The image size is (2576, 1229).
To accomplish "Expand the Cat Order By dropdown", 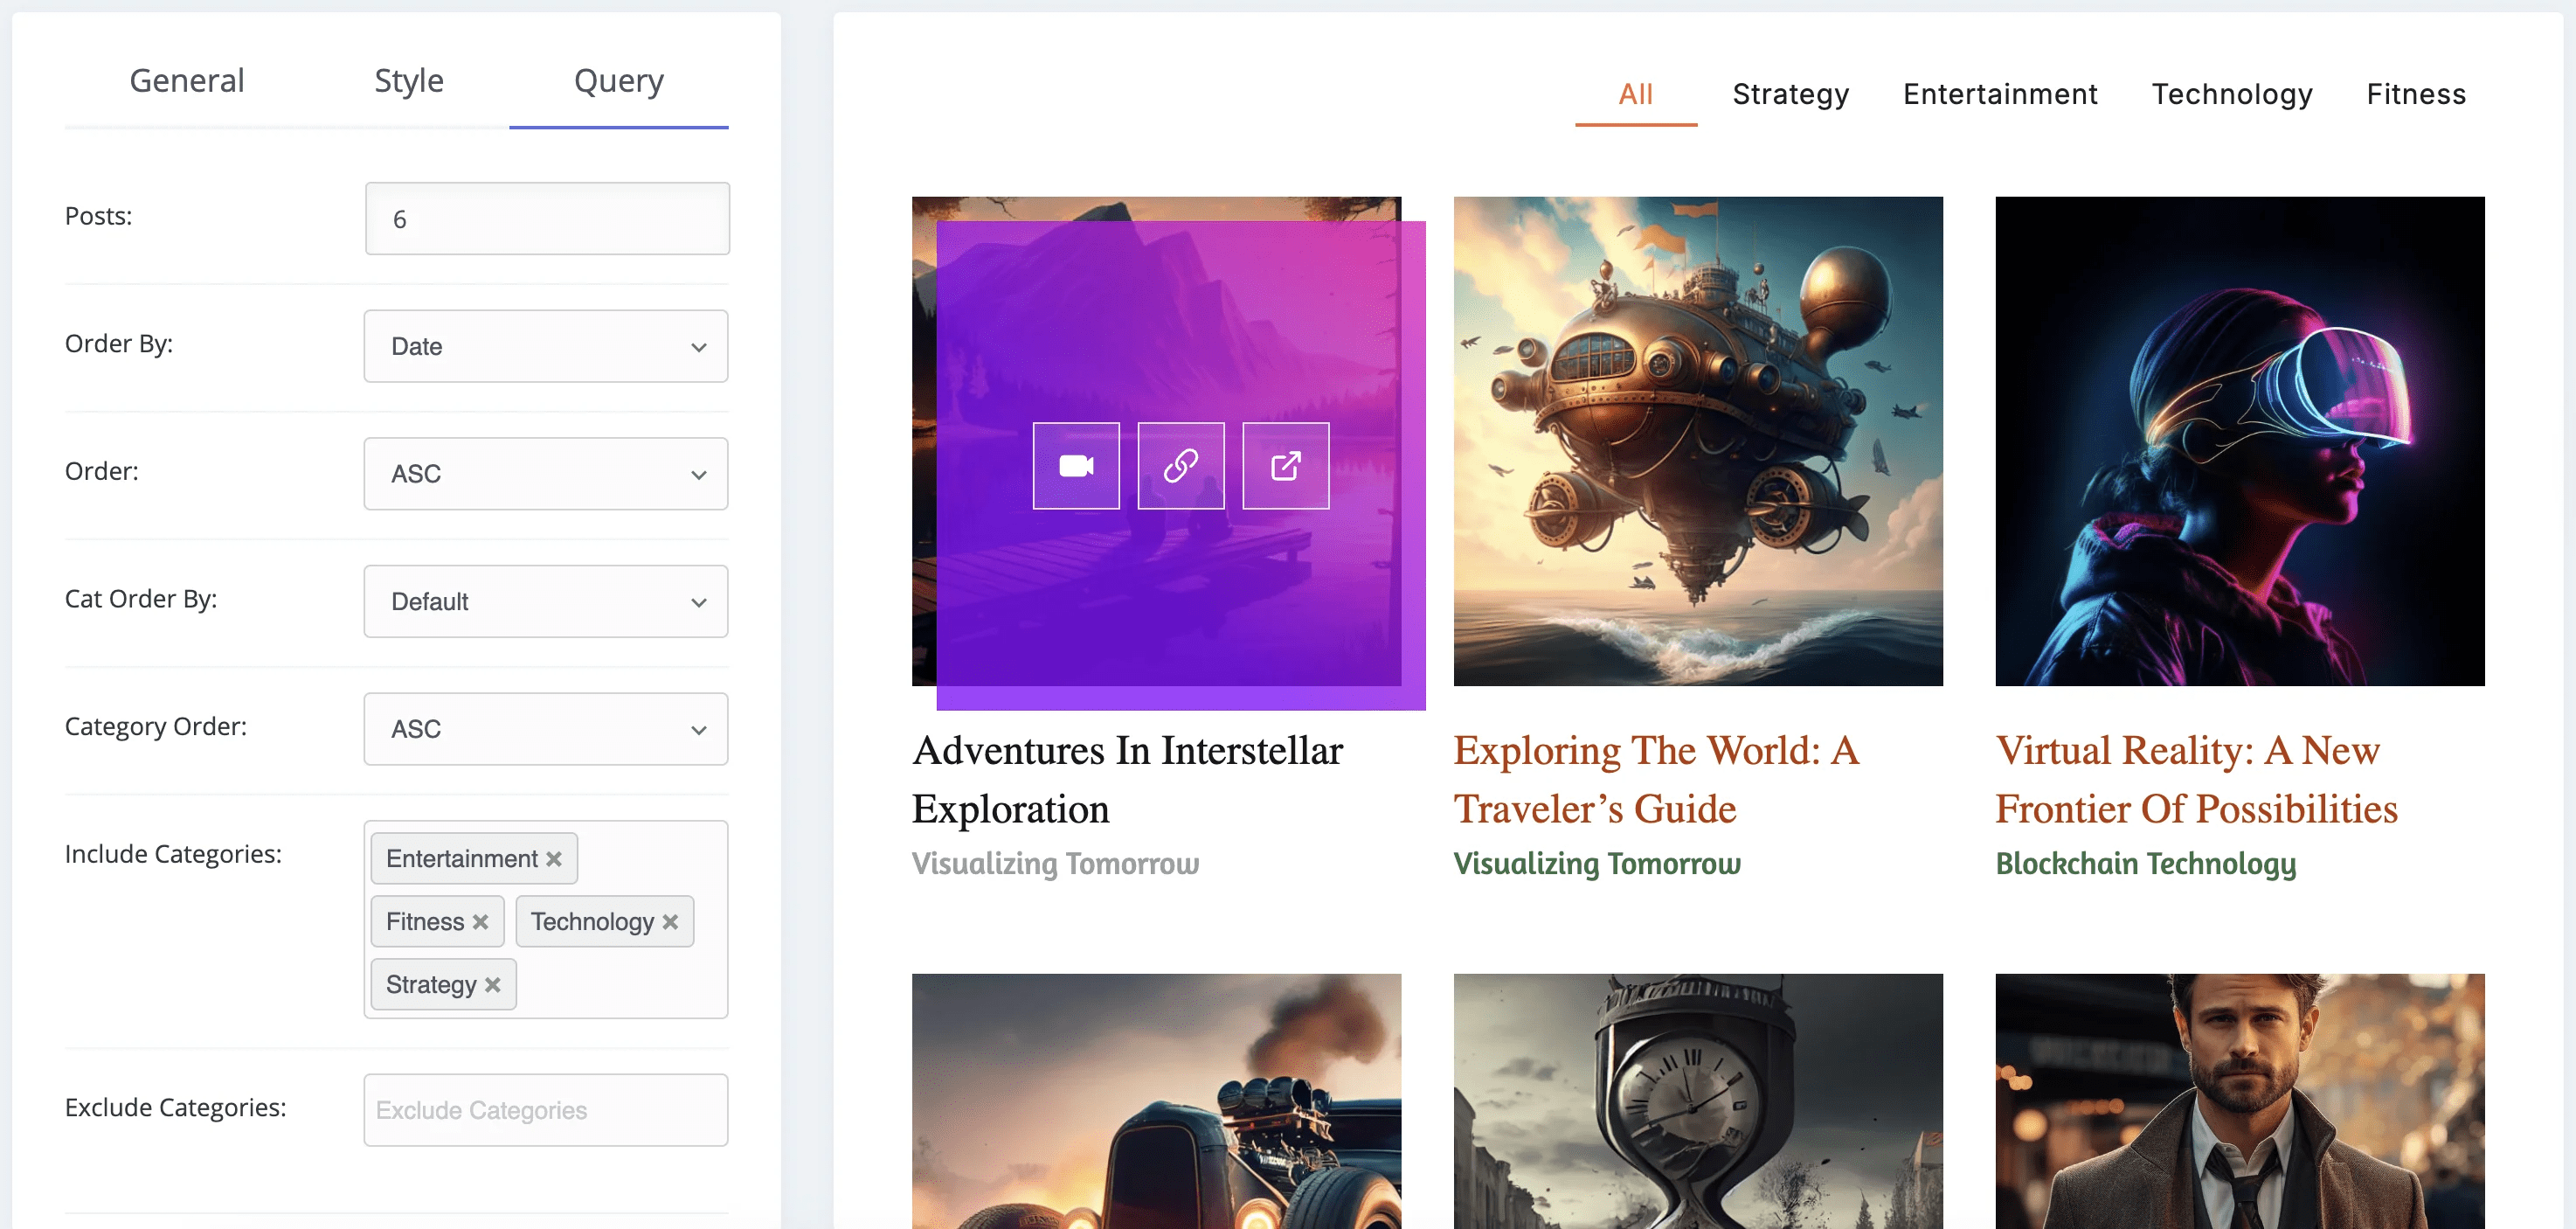I will (x=546, y=602).
